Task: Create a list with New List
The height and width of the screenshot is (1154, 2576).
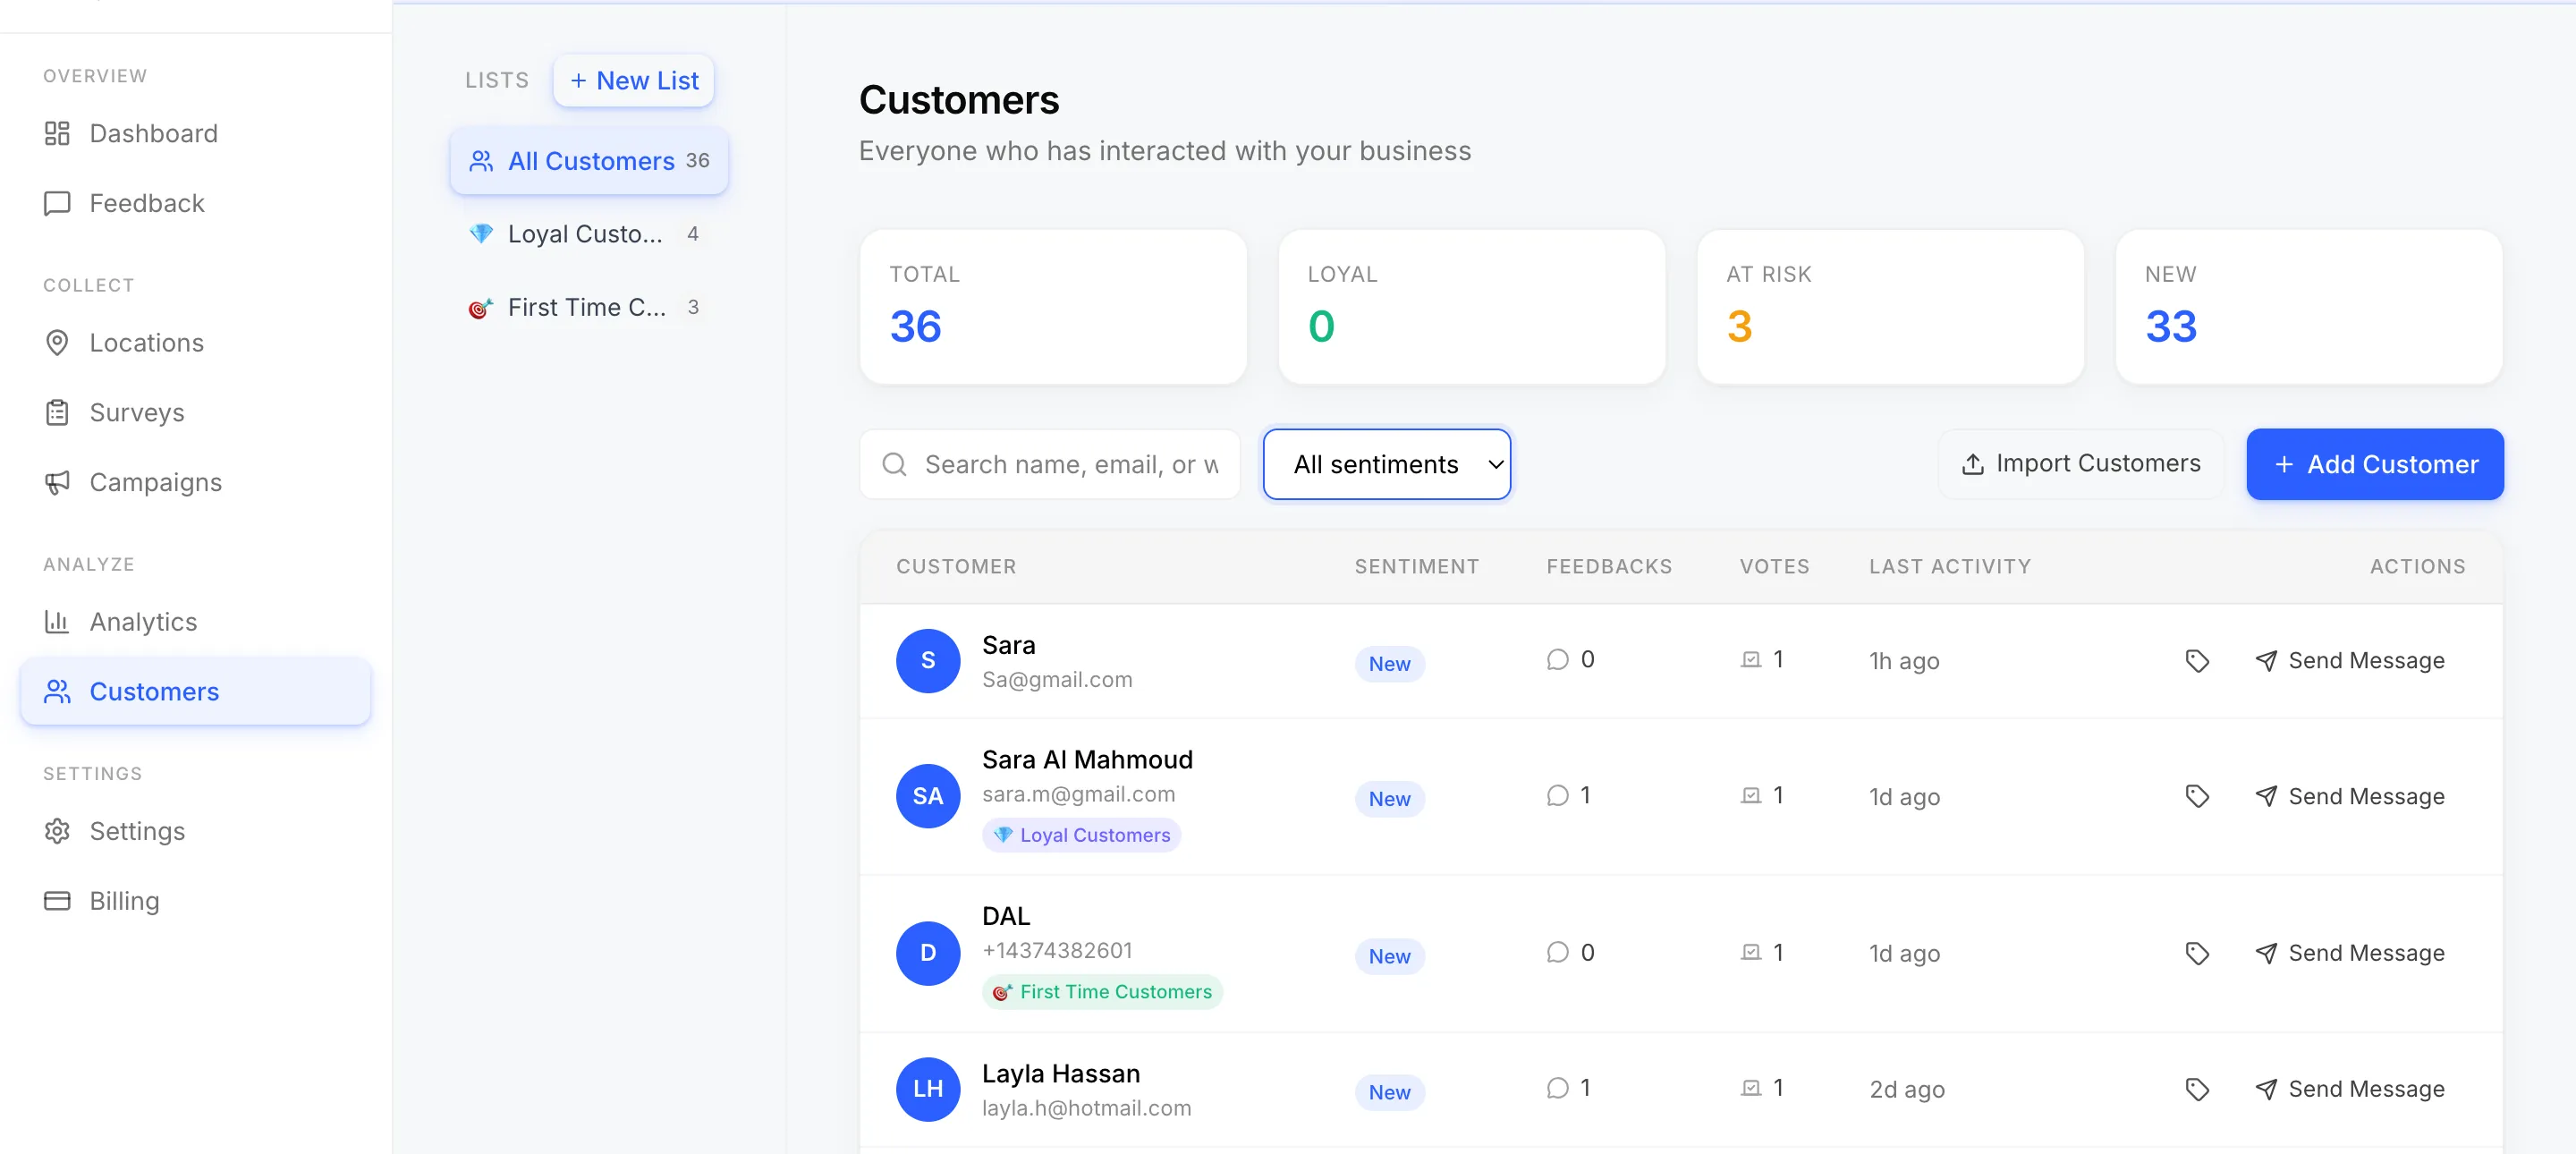Action: tap(634, 80)
